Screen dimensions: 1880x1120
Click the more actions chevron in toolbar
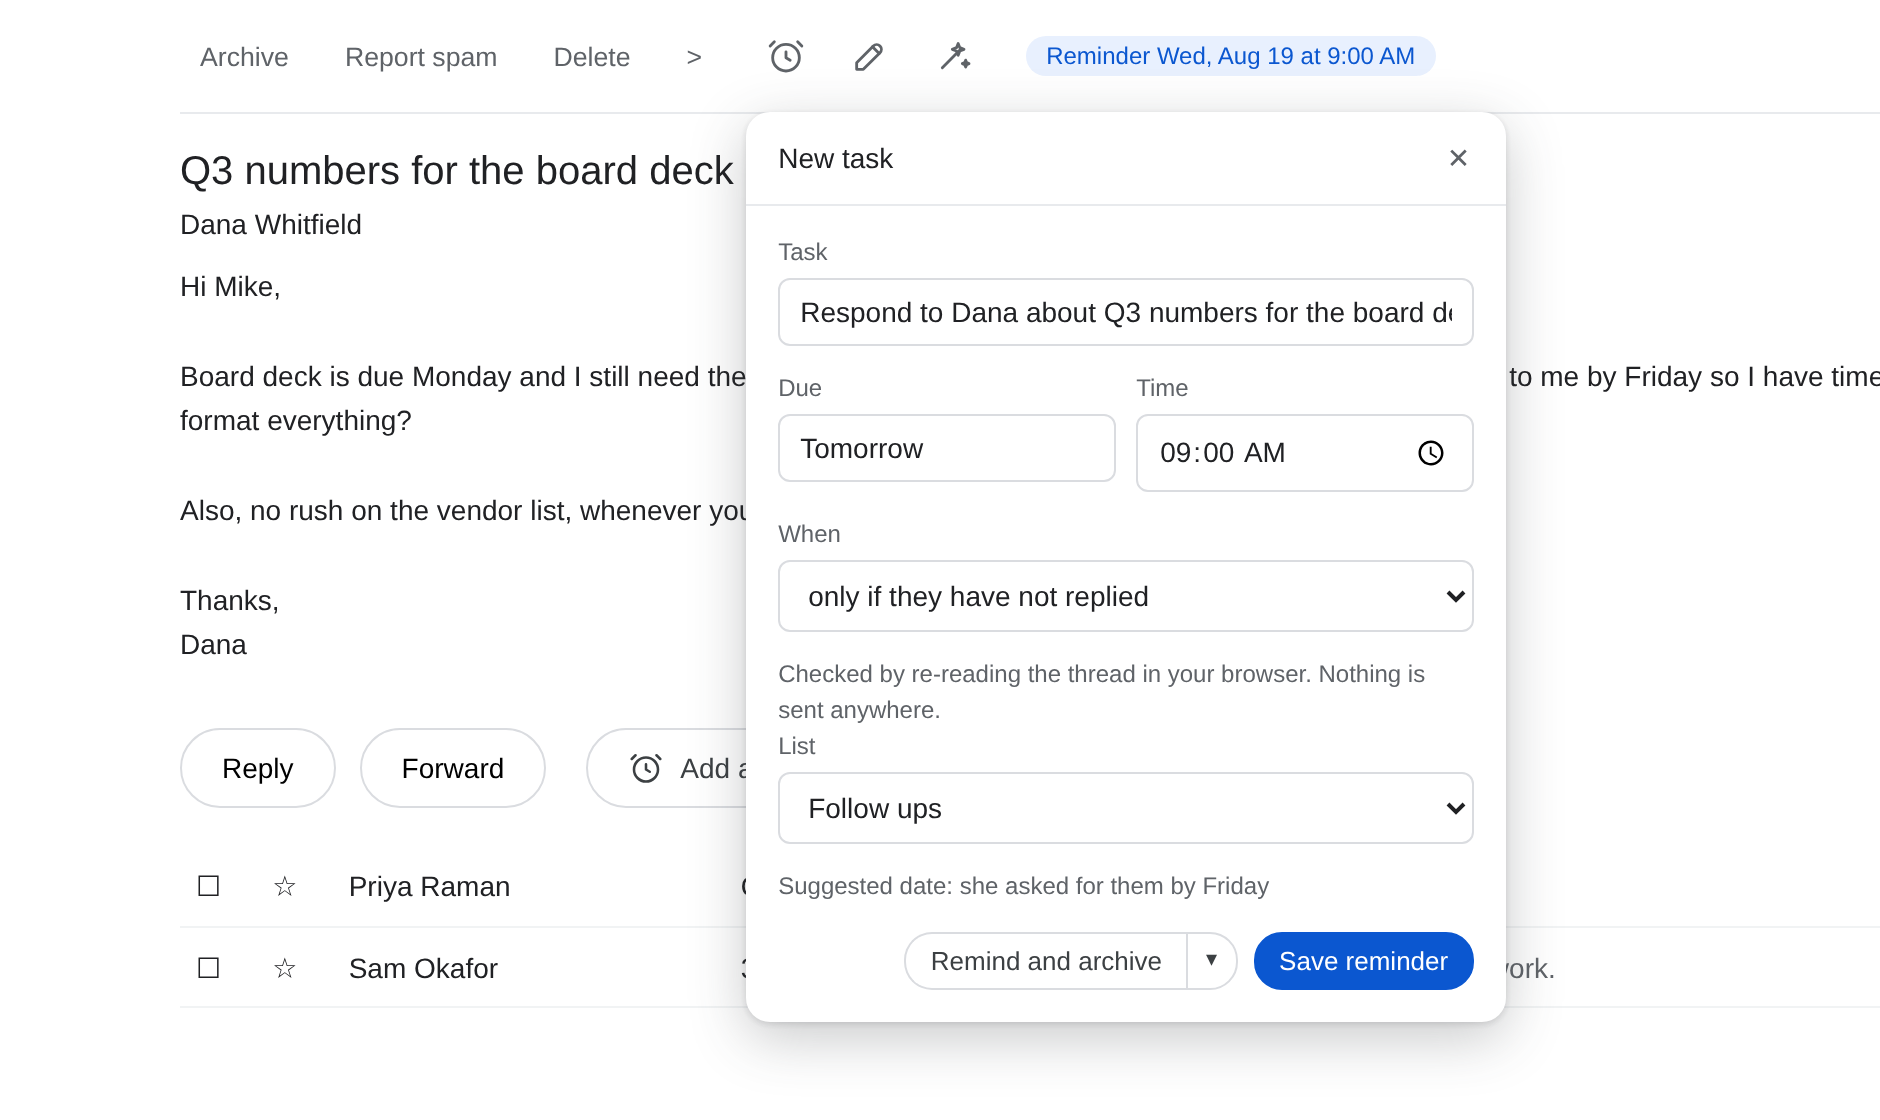tap(694, 57)
